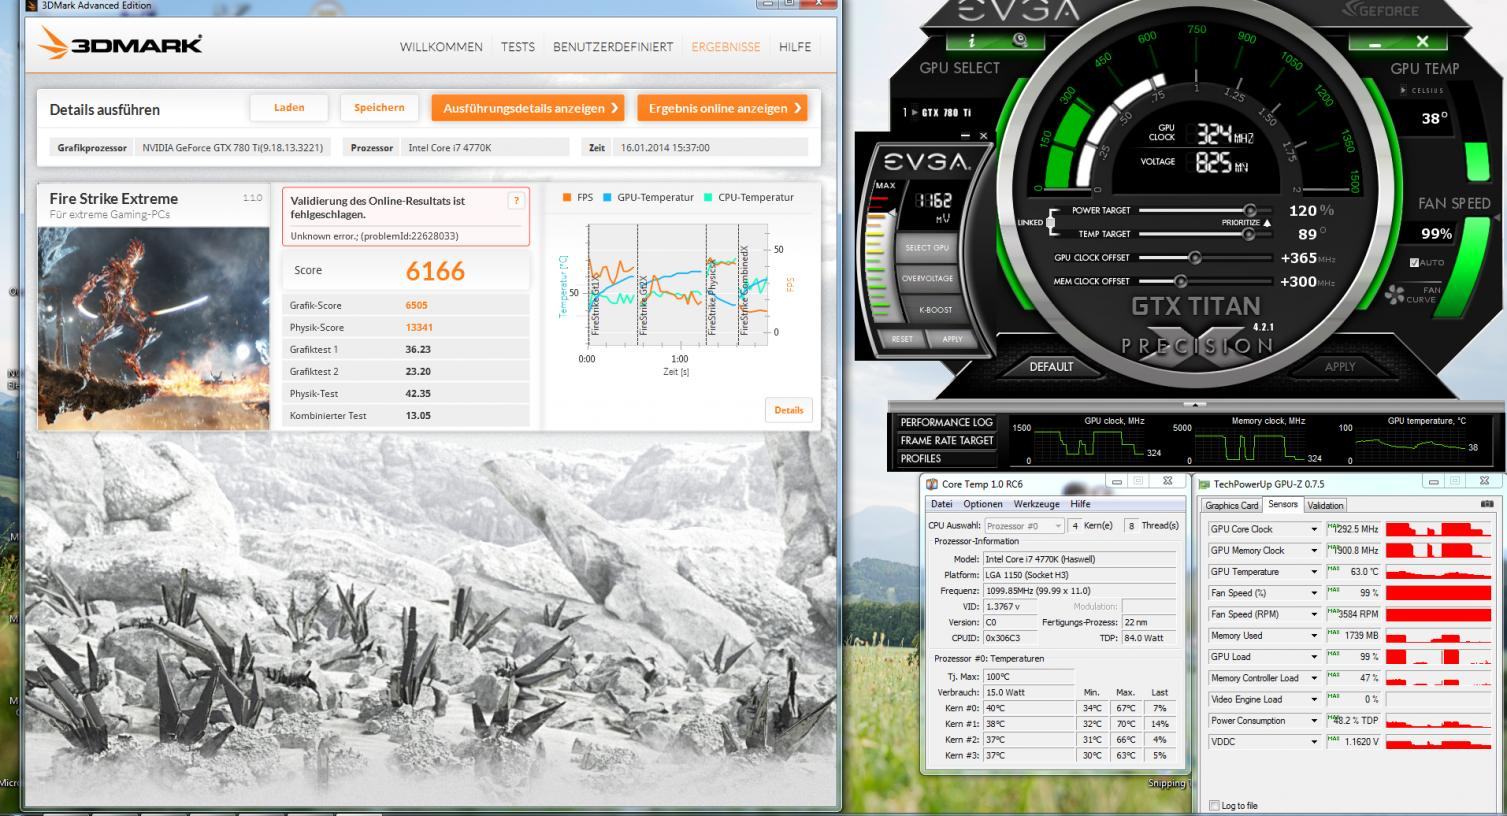This screenshot has height=816, width=1507.
Task: Open Power Consumption sensor dropdown
Action: tap(1314, 720)
